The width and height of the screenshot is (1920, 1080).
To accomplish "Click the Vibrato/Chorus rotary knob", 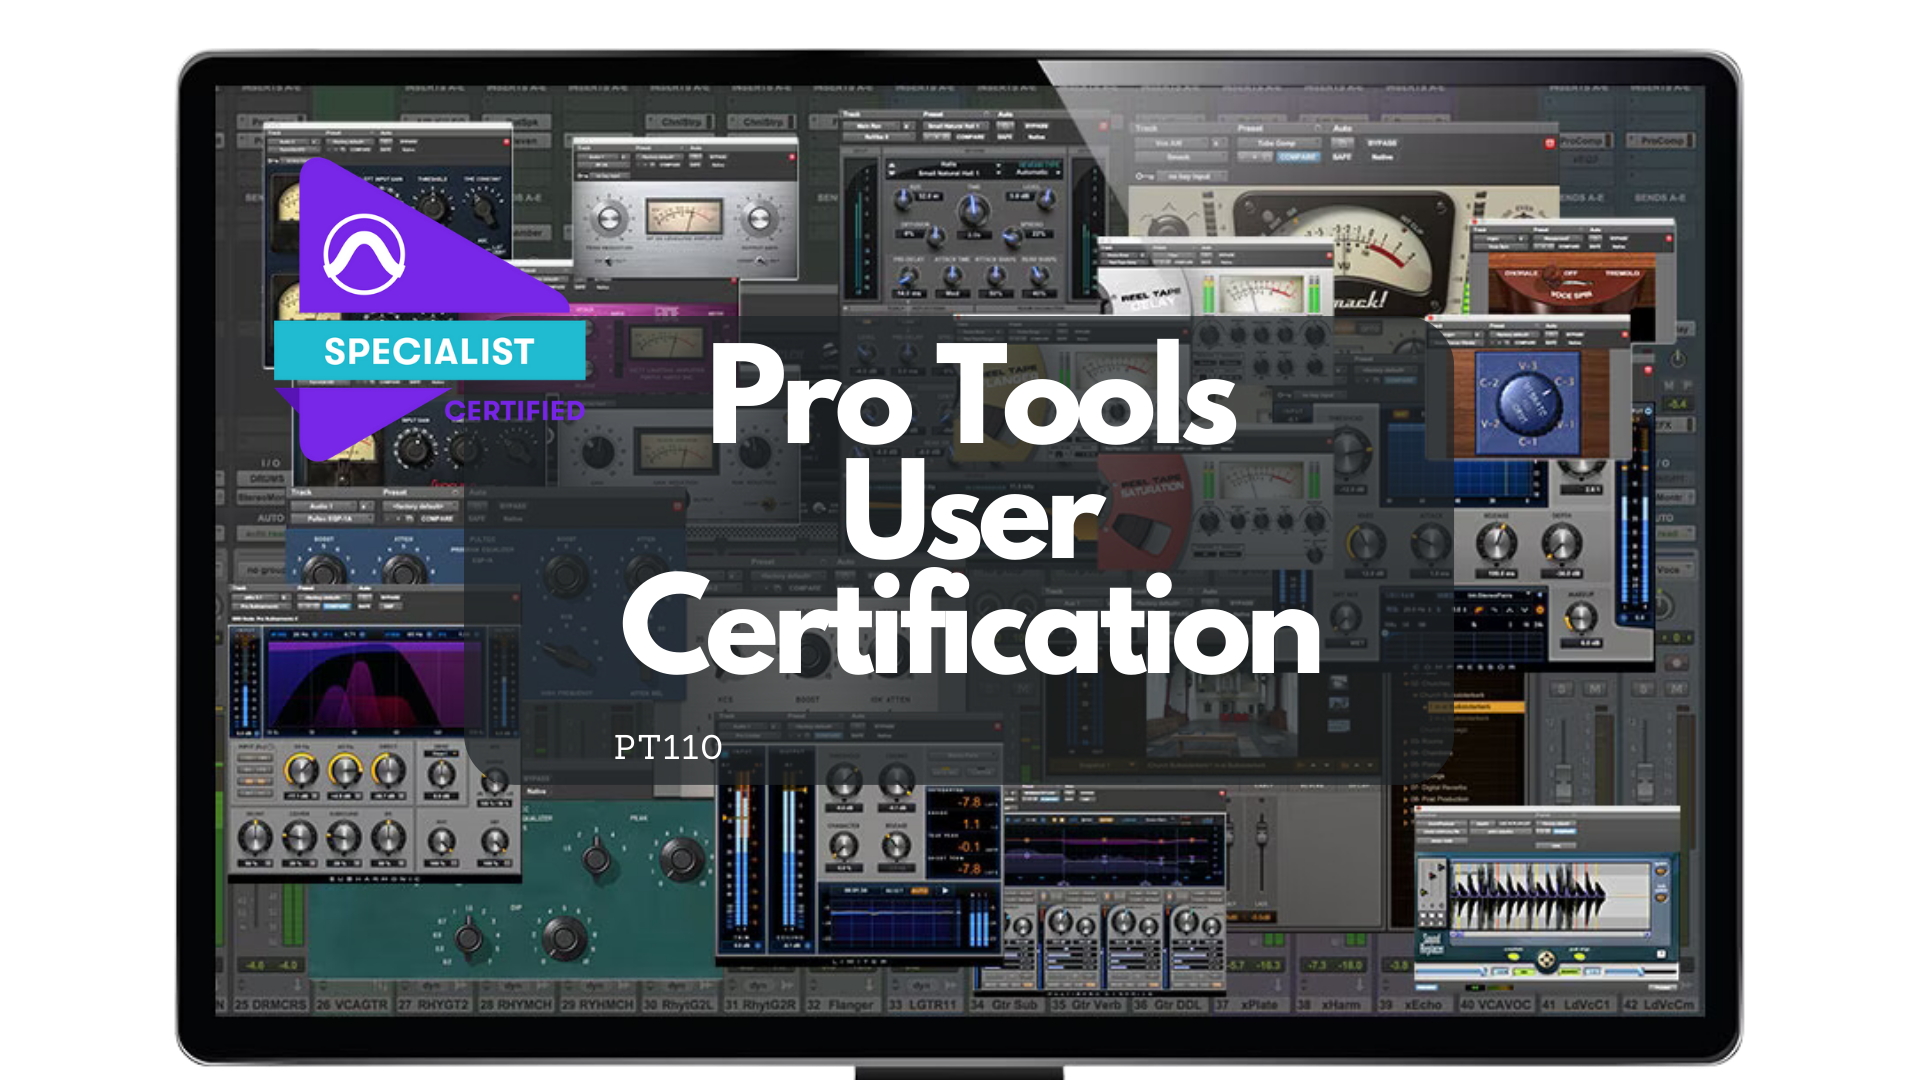I will coord(1527,403).
